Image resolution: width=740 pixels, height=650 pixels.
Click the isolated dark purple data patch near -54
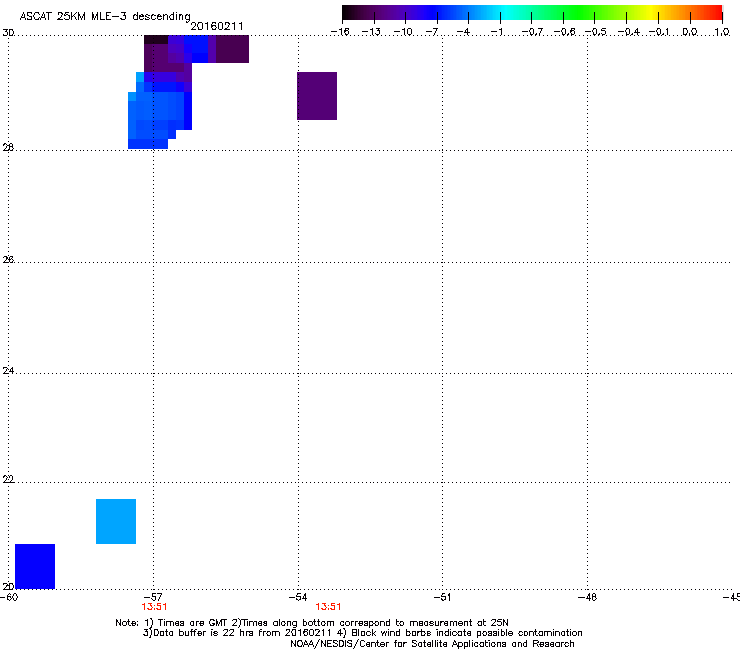coord(317,96)
